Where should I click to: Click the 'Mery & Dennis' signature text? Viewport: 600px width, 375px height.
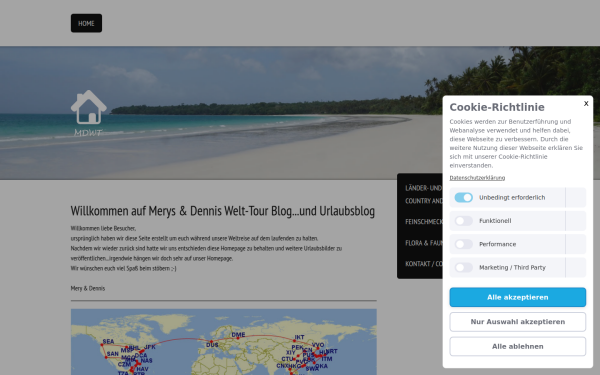tap(88, 288)
